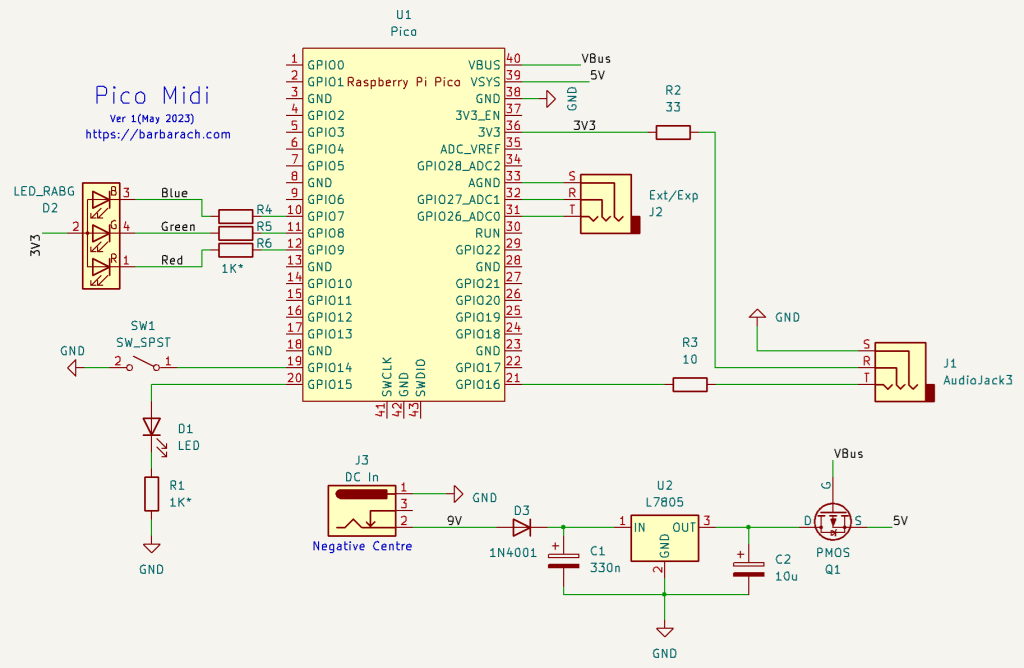Click the 1N4001 value label
This screenshot has height=668, width=1024.
(x=513, y=553)
